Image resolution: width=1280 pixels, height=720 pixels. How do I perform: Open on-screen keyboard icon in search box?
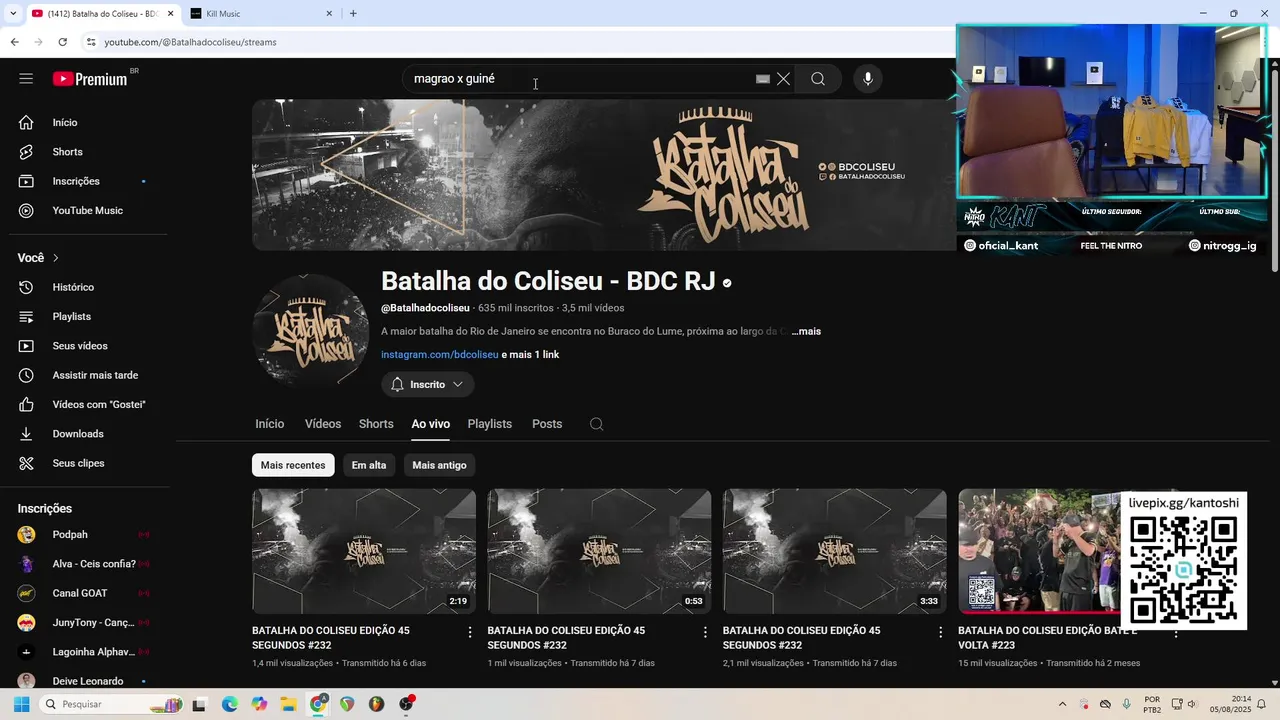(763, 79)
